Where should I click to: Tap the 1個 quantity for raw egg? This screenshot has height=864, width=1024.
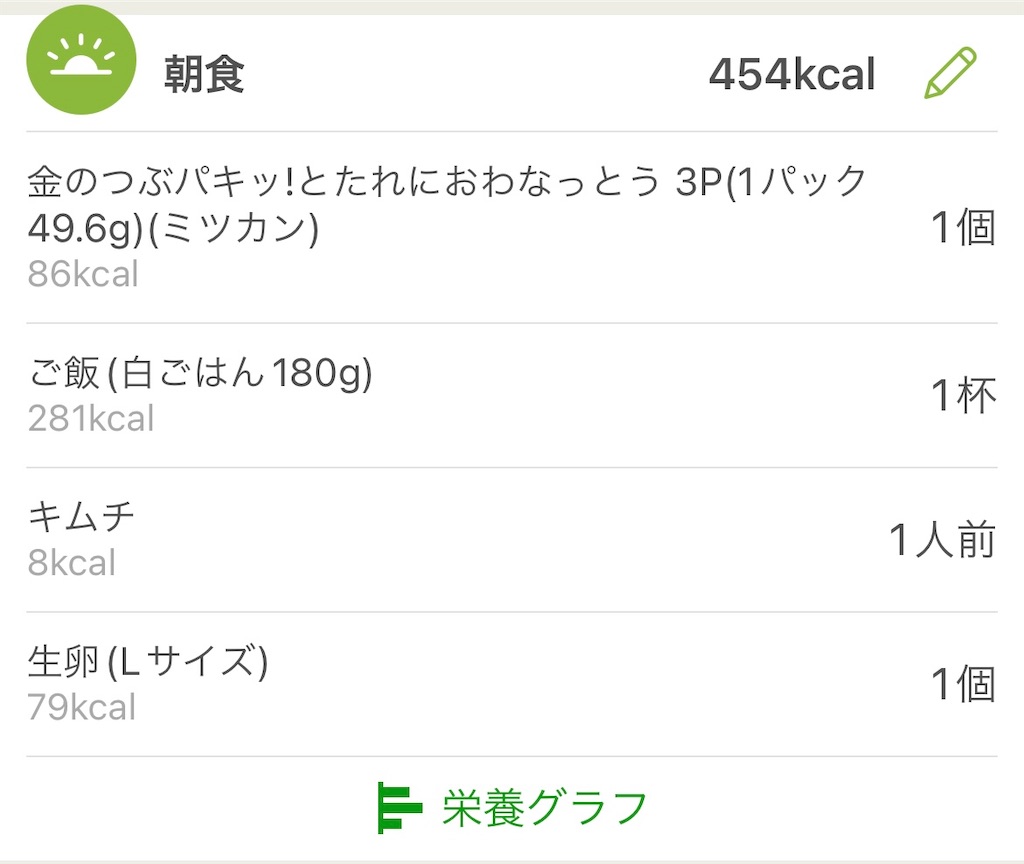pyautogui.click(x=964, y=684)
